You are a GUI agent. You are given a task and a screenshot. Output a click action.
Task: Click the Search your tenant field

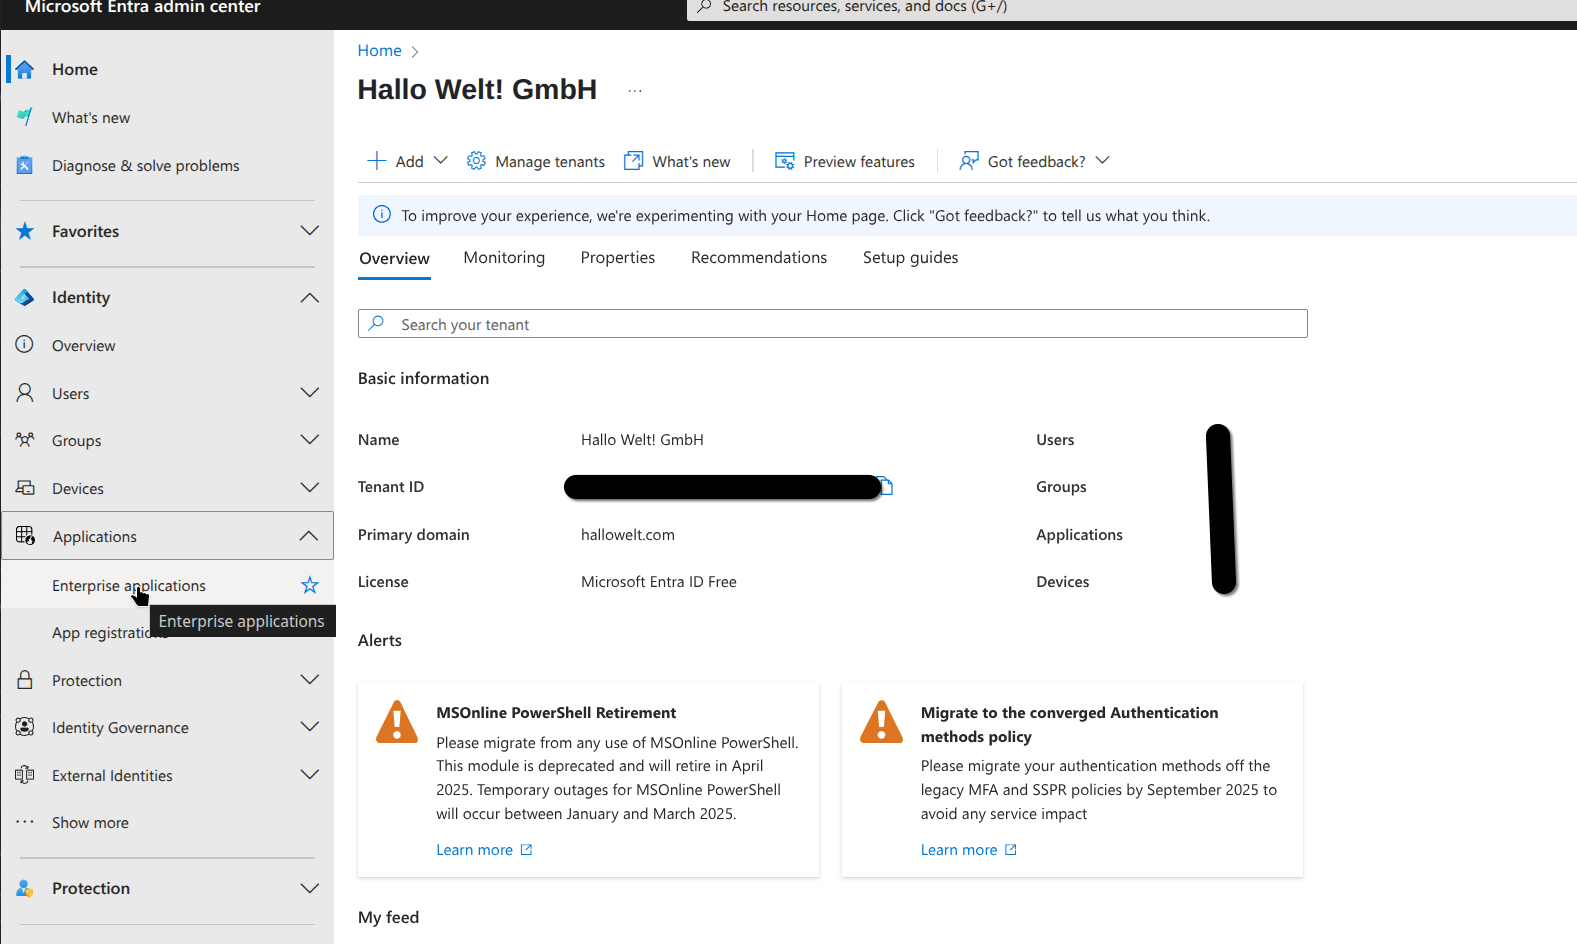[x=832, y=324]
